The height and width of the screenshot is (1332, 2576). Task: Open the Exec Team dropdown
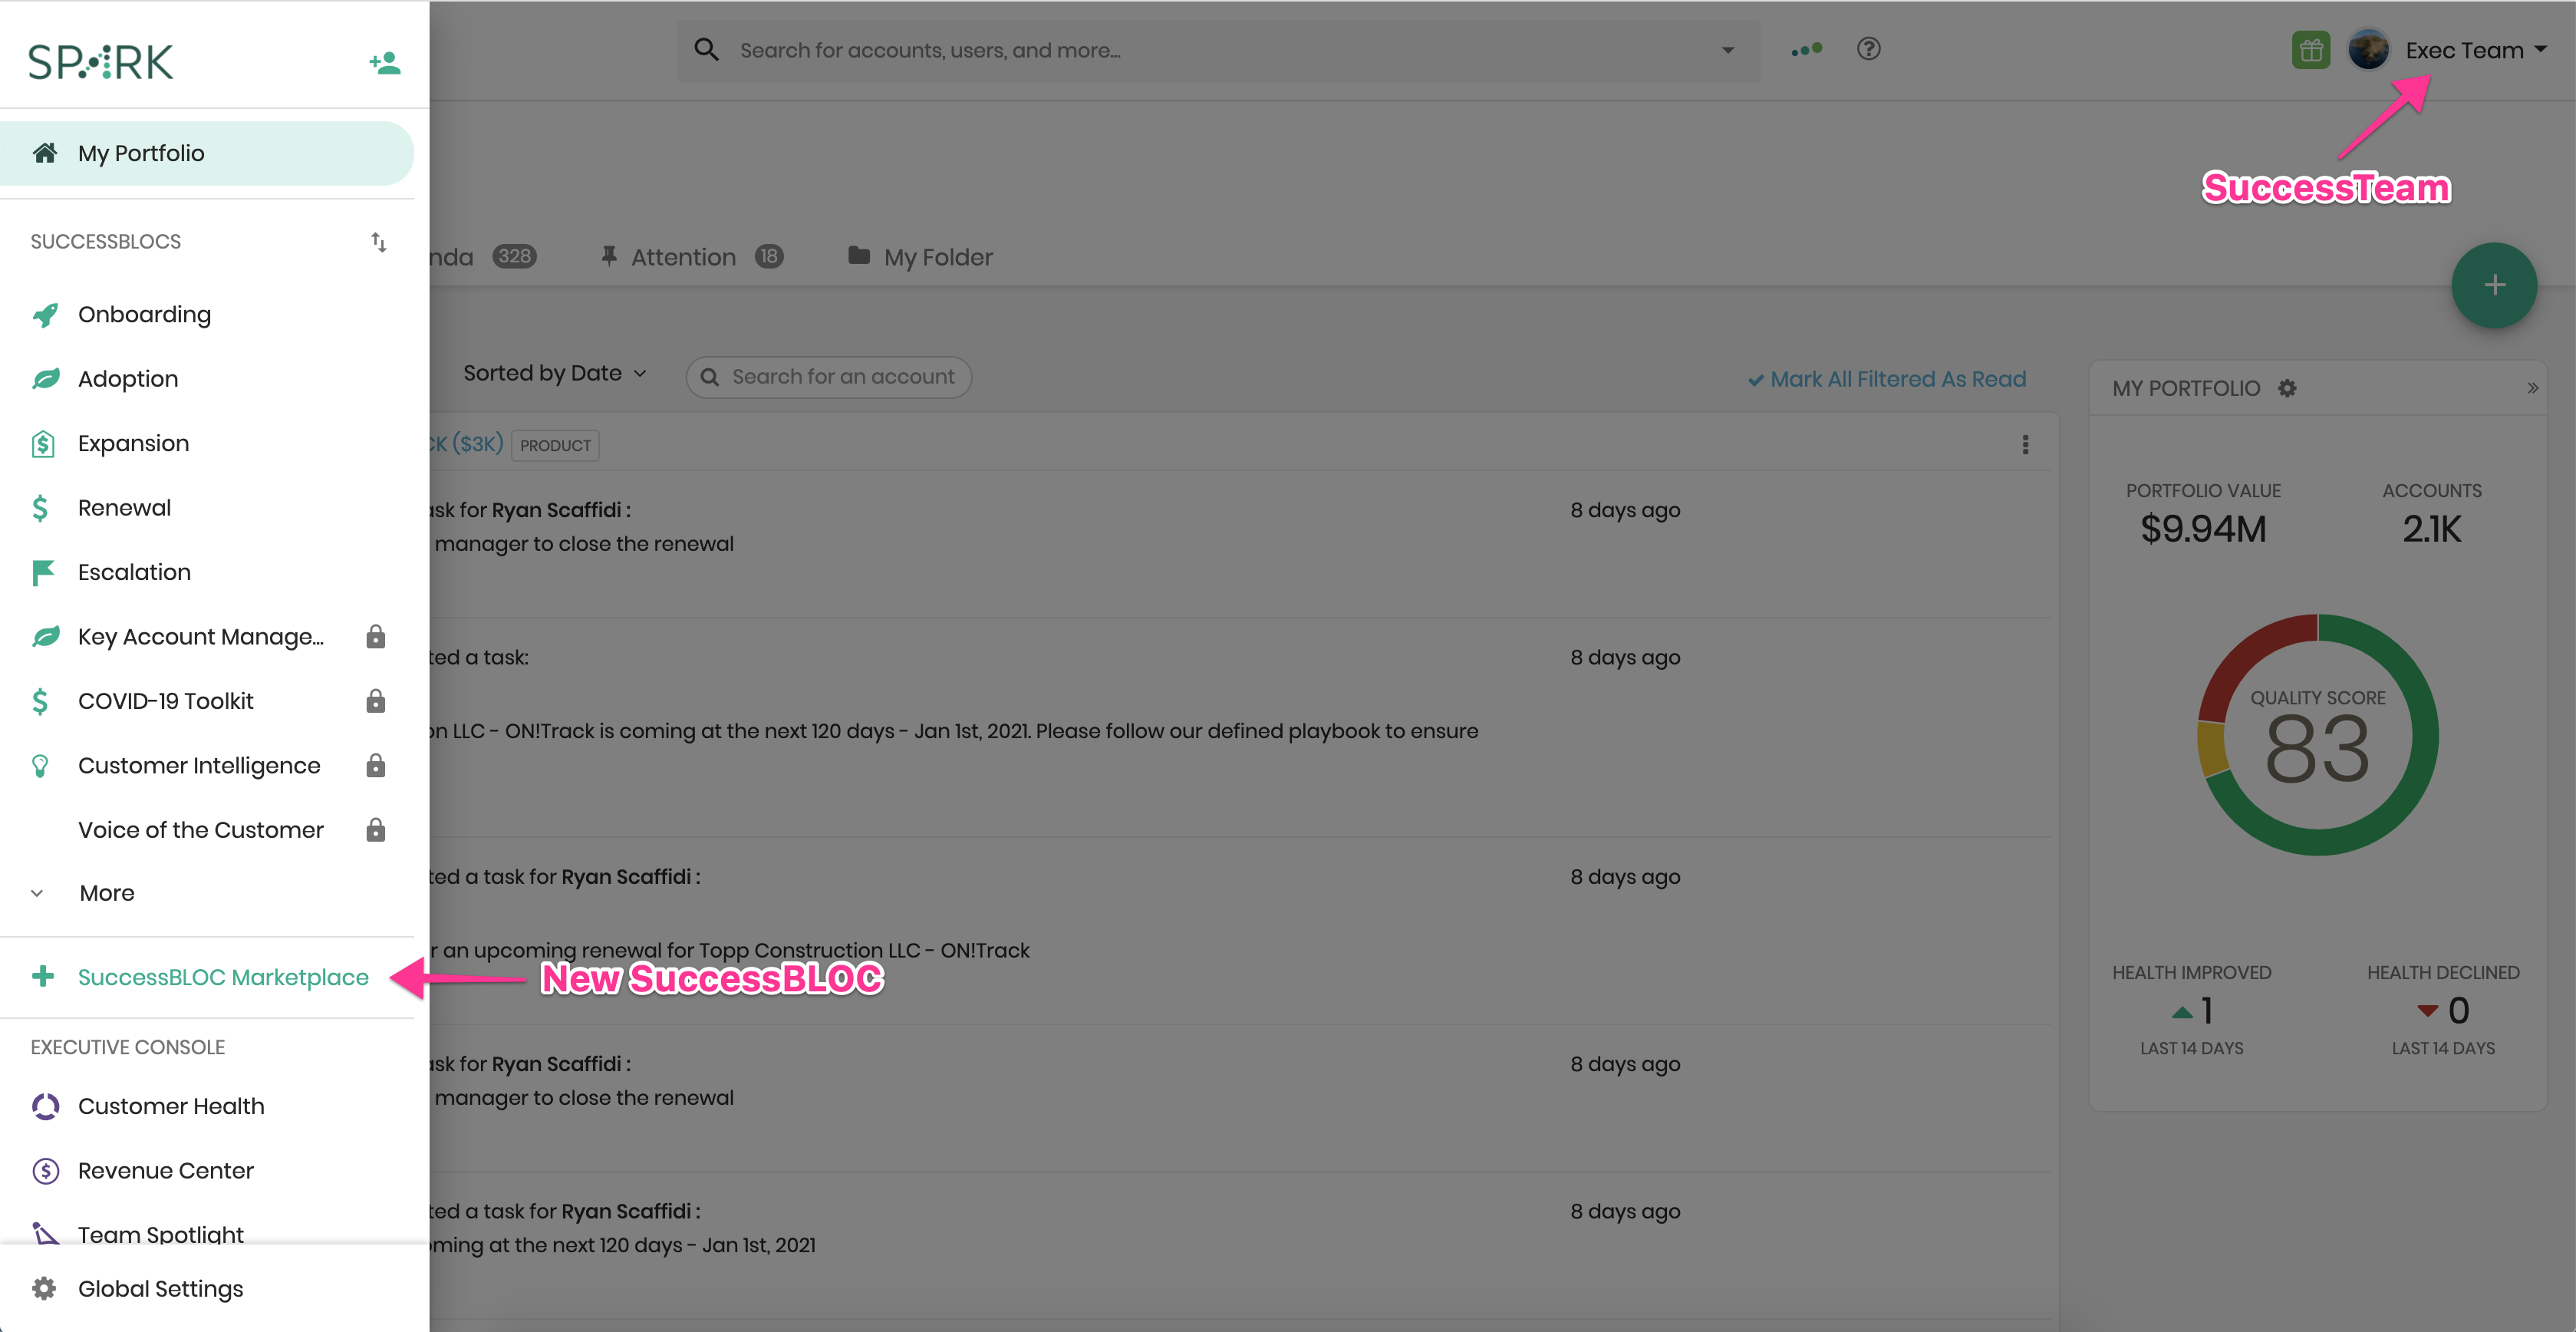pyautogui.click(x=2476, y=50)
